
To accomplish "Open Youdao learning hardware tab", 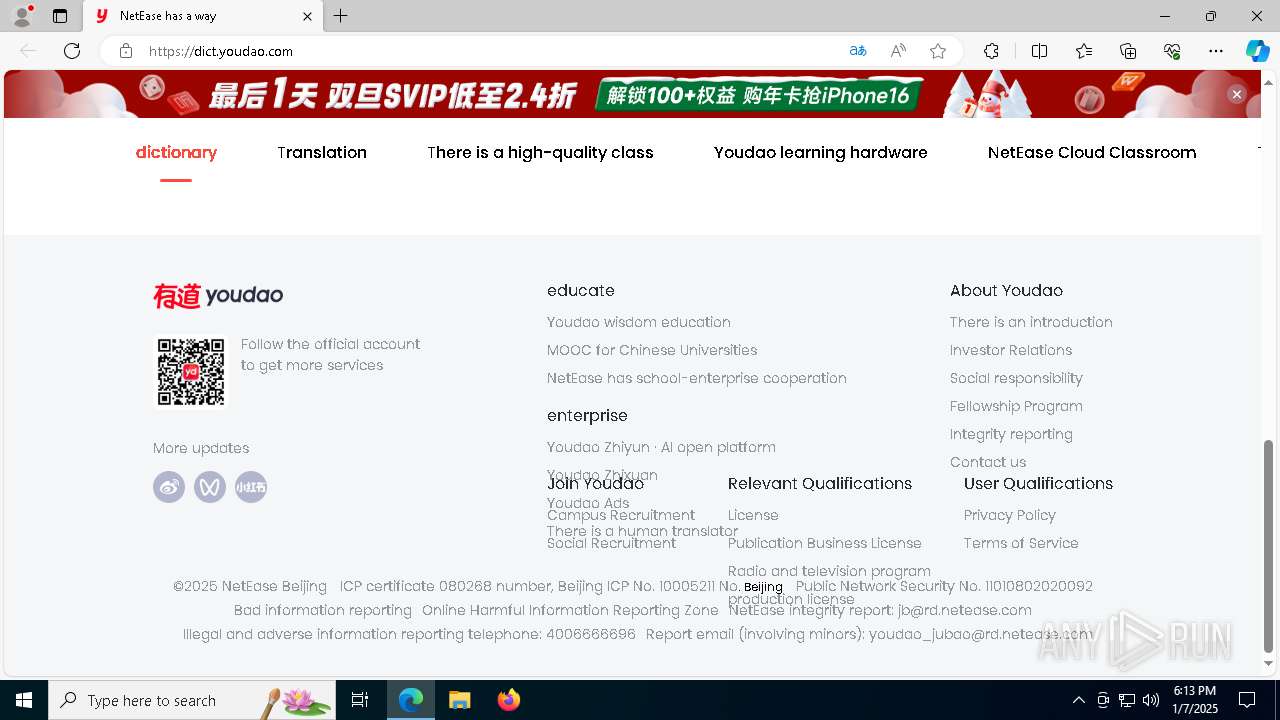I will 821,152.
